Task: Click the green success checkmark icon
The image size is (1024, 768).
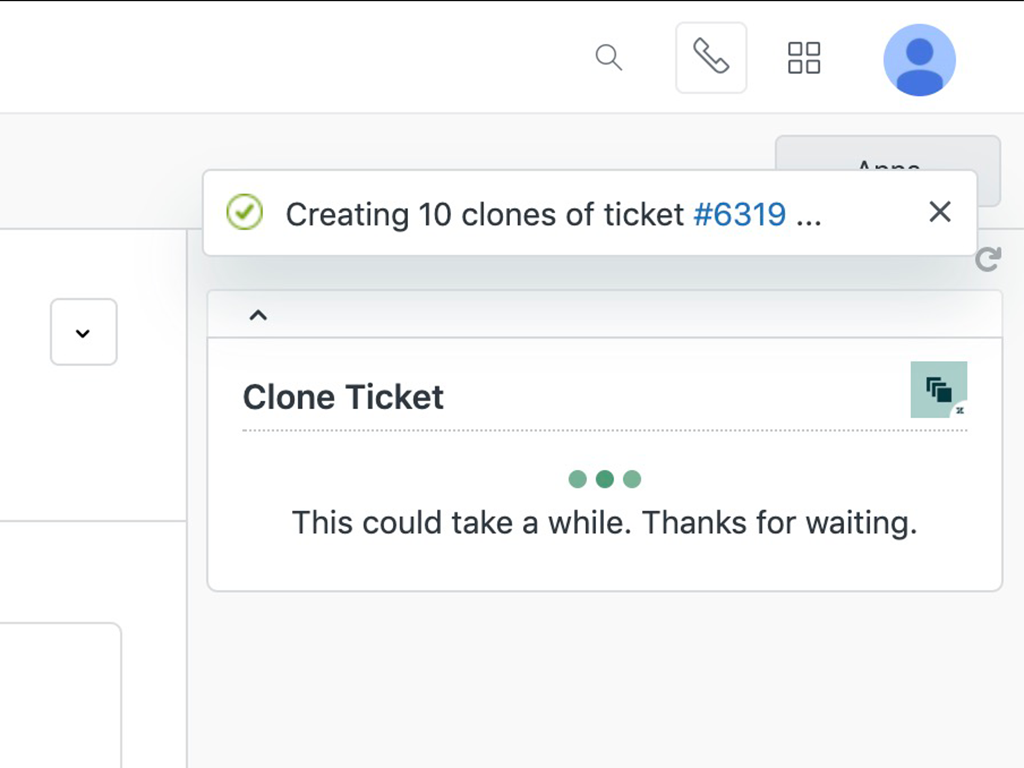Action: [244, 212]
